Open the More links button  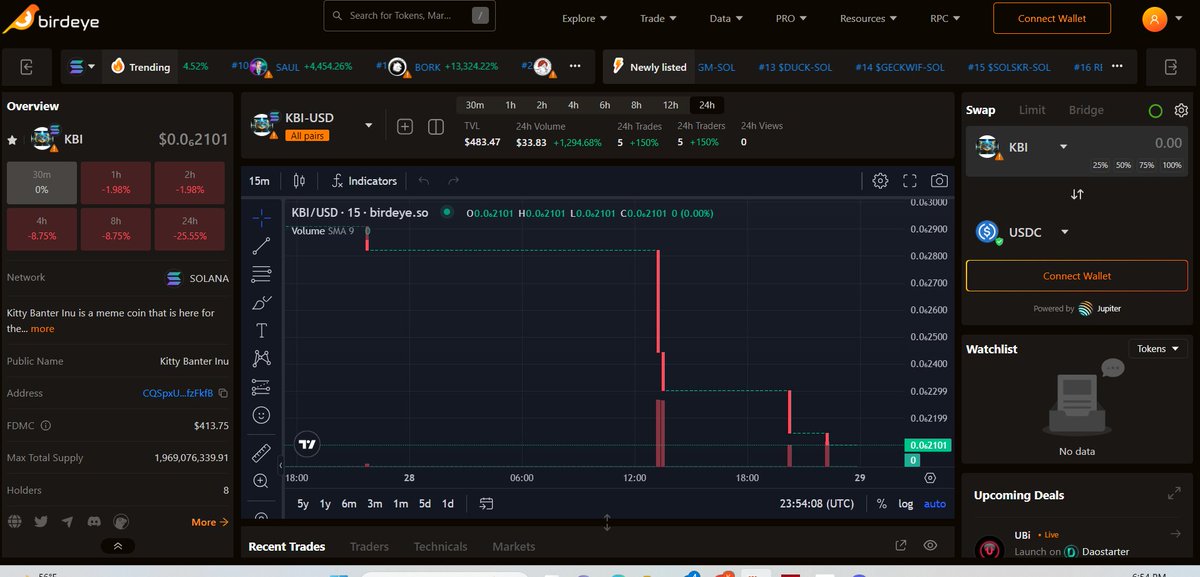click(x=210, y=522)
